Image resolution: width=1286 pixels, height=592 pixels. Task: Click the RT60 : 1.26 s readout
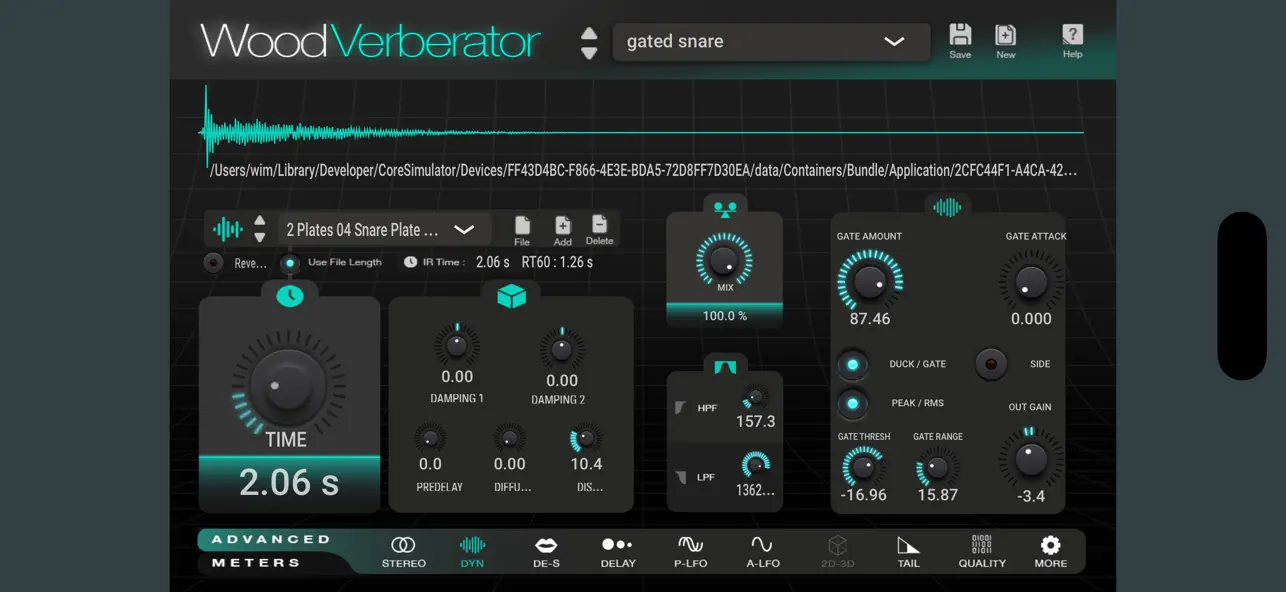point(557,262)
